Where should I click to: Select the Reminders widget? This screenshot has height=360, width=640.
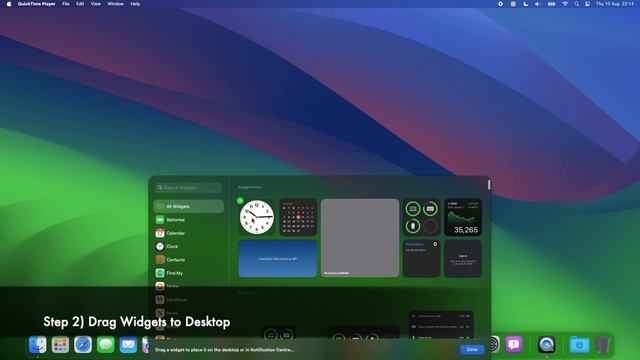pyautogui.click(x=422, y=259)
